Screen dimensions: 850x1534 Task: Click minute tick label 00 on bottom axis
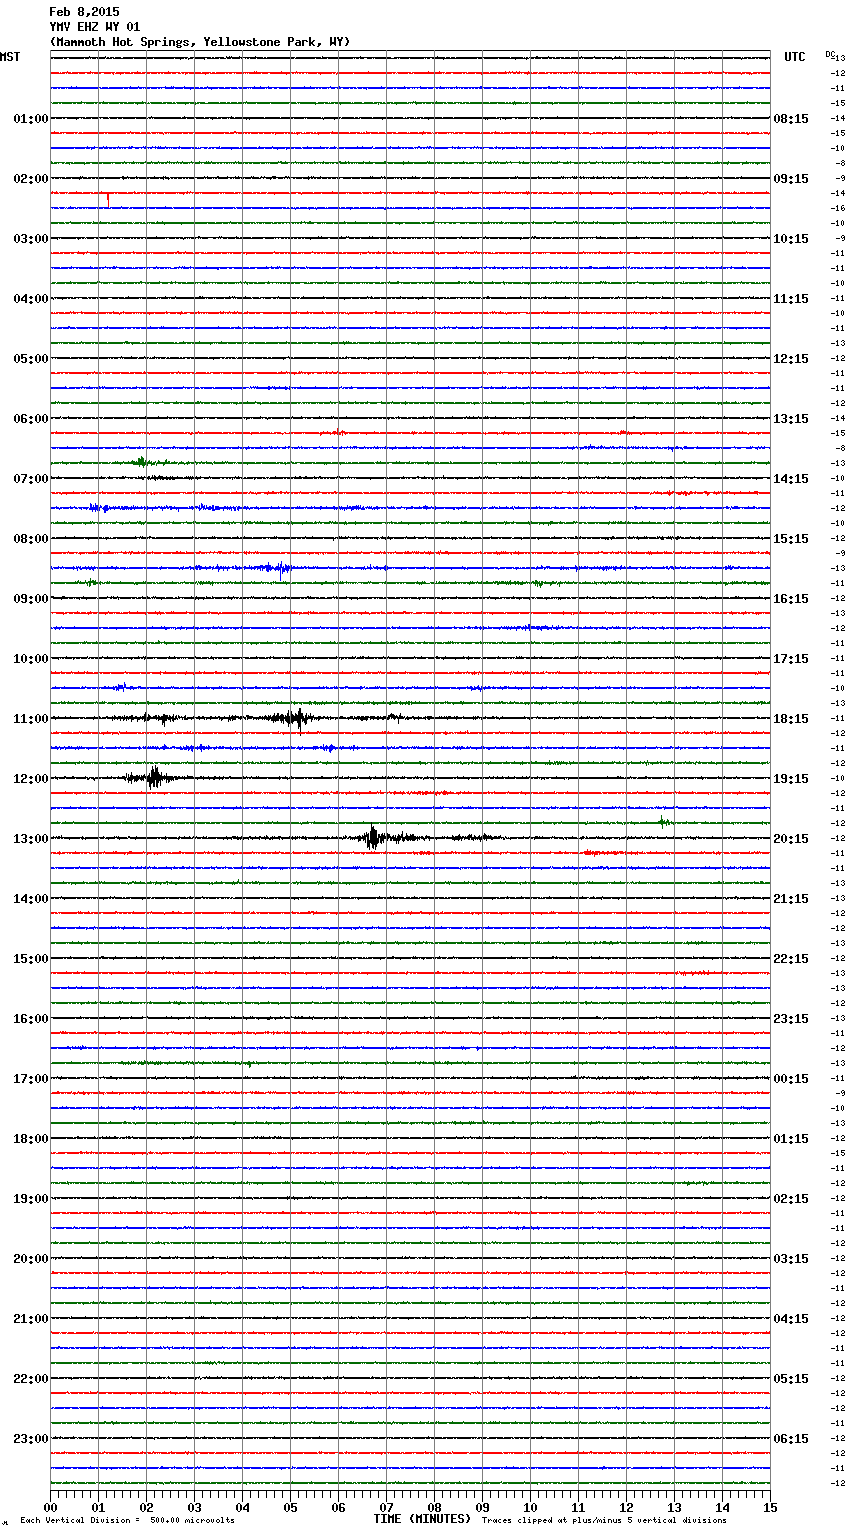51,1507
